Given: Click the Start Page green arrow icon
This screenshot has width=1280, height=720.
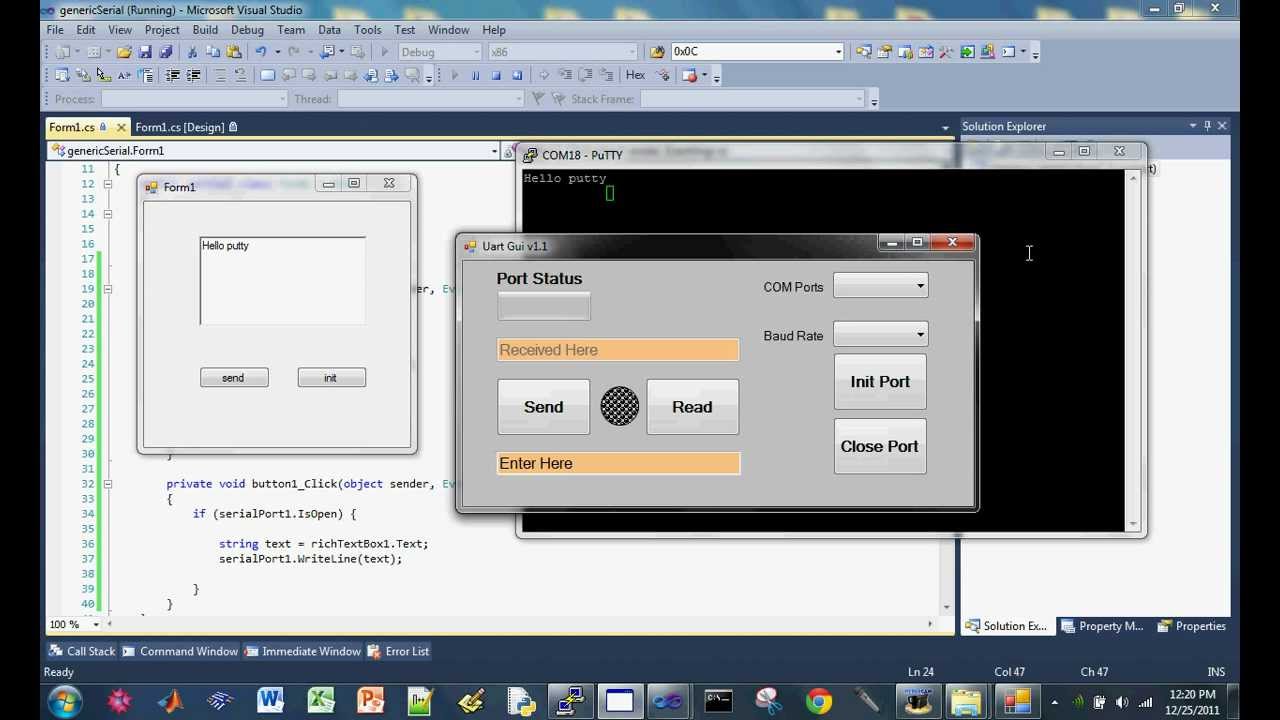Looking at the screenshot, I should pos(967,52).
